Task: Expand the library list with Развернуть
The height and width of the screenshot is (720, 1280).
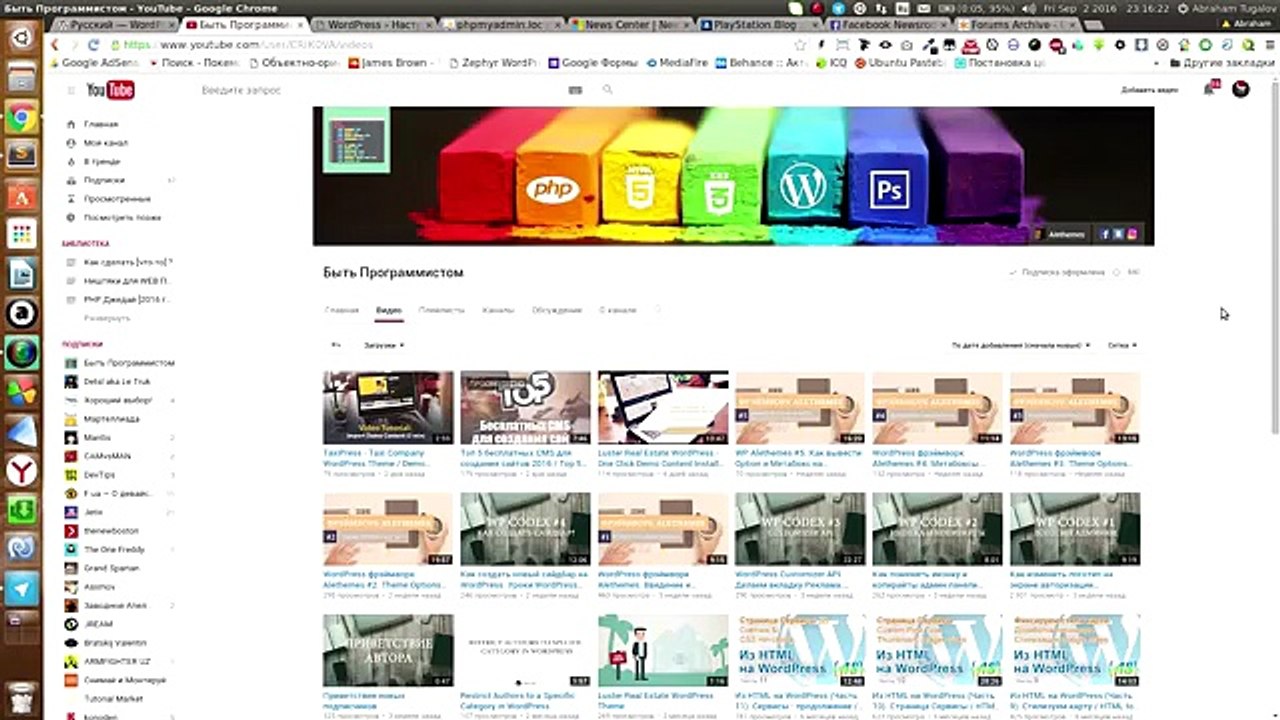Action: (107, 318)
